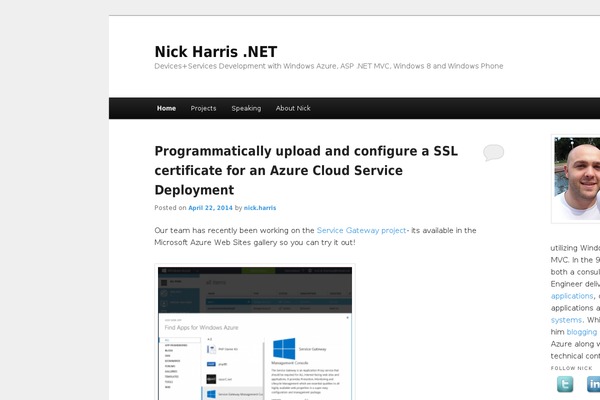
Task: Click the 'FOLLOW NICK' heading text
Action: pyautogui.click(x=571, y=368)
